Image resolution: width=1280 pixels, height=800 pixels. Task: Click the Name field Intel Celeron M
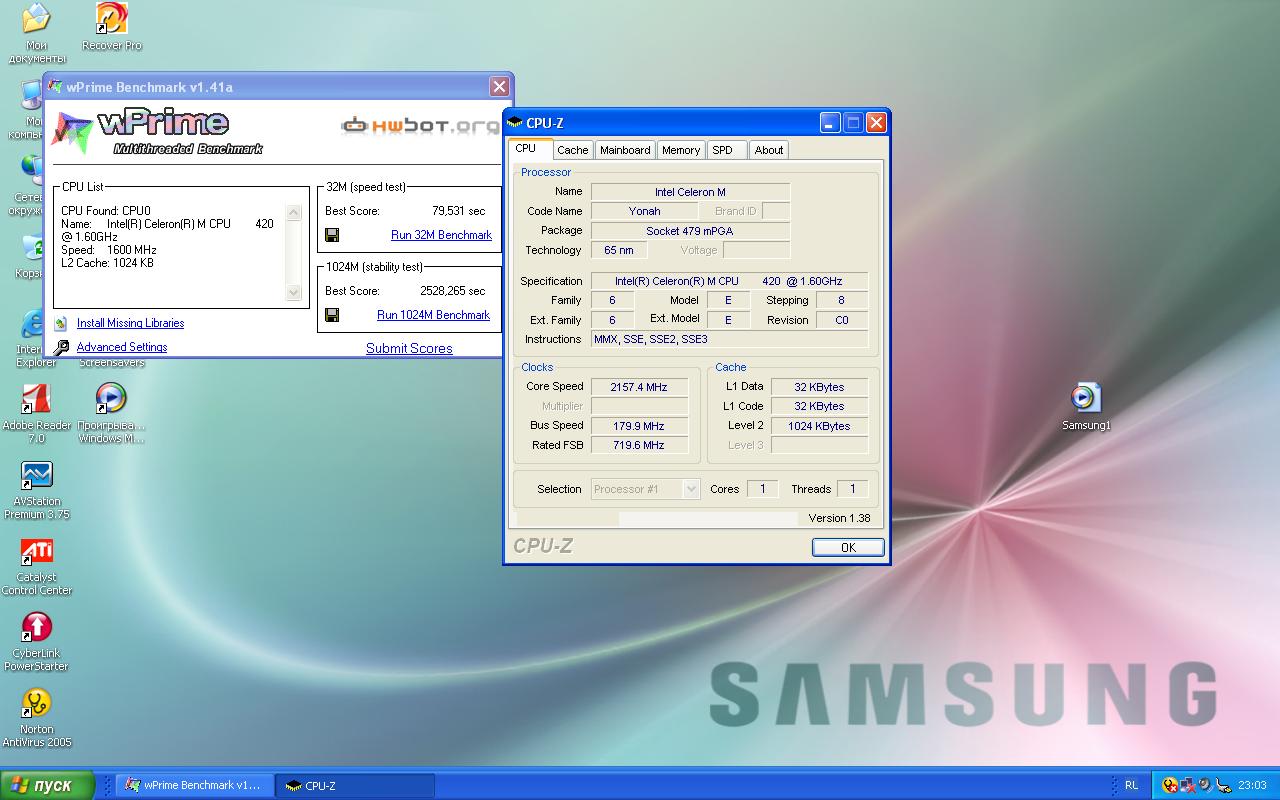click(x=690, y=192)
